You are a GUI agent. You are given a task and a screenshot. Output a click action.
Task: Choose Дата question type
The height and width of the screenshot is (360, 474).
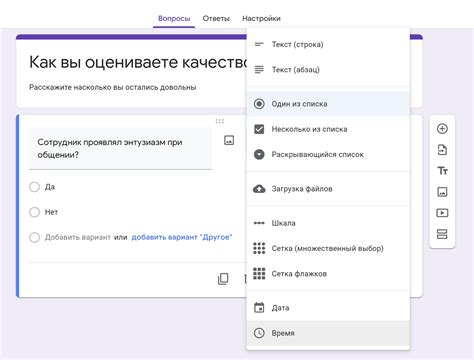tap(328, 308)
